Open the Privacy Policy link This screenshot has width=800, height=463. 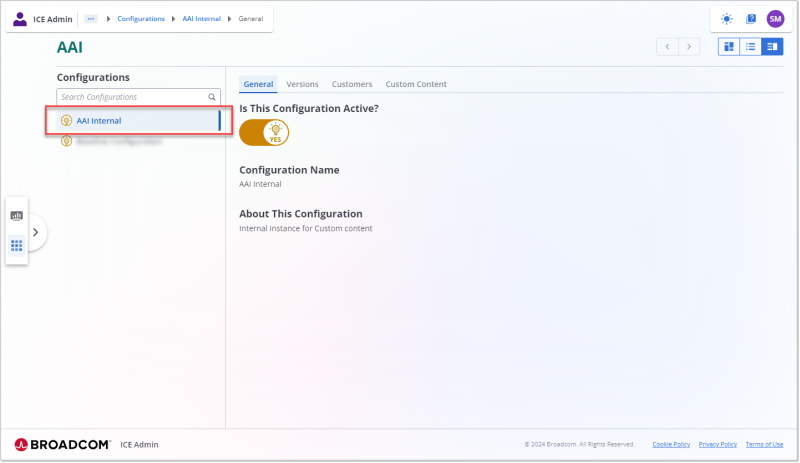[717, 445]
